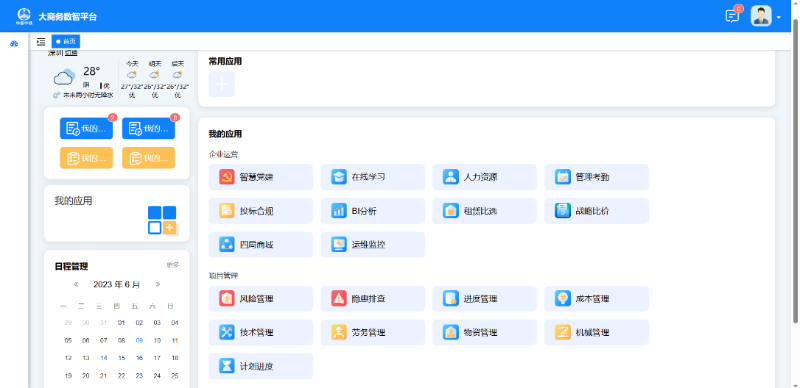Open the blue 我的… button with badge 2
The image size is (800, 388).
86,128
